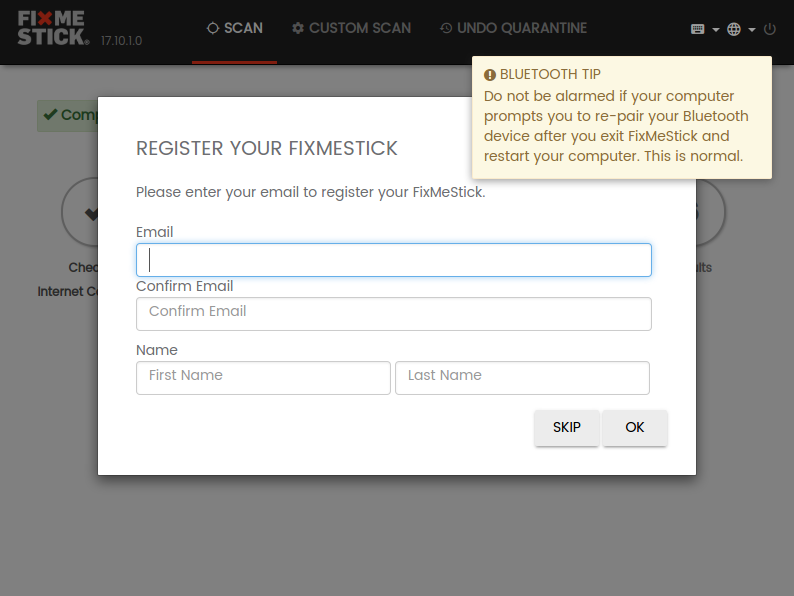This screenshot has height=596, width=794.
Task: Click the FixMeStick logo
Action: 54,28
